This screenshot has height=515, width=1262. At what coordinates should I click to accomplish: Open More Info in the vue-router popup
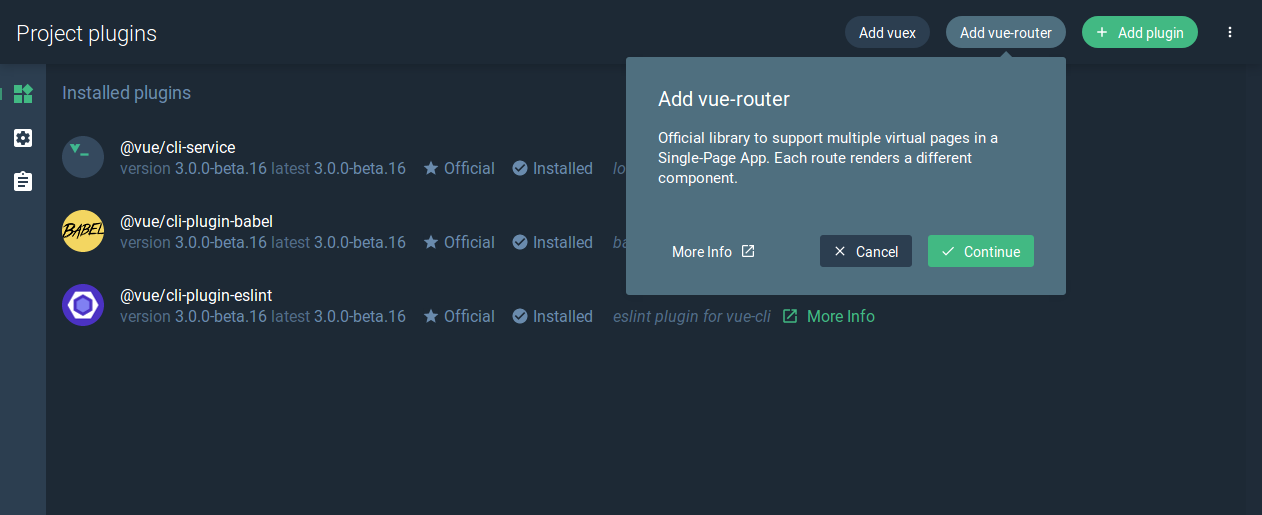(713, 252)
